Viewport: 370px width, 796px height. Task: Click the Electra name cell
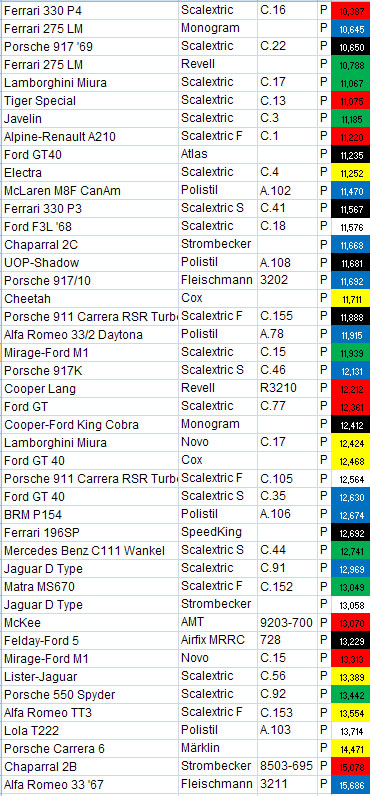90,173
